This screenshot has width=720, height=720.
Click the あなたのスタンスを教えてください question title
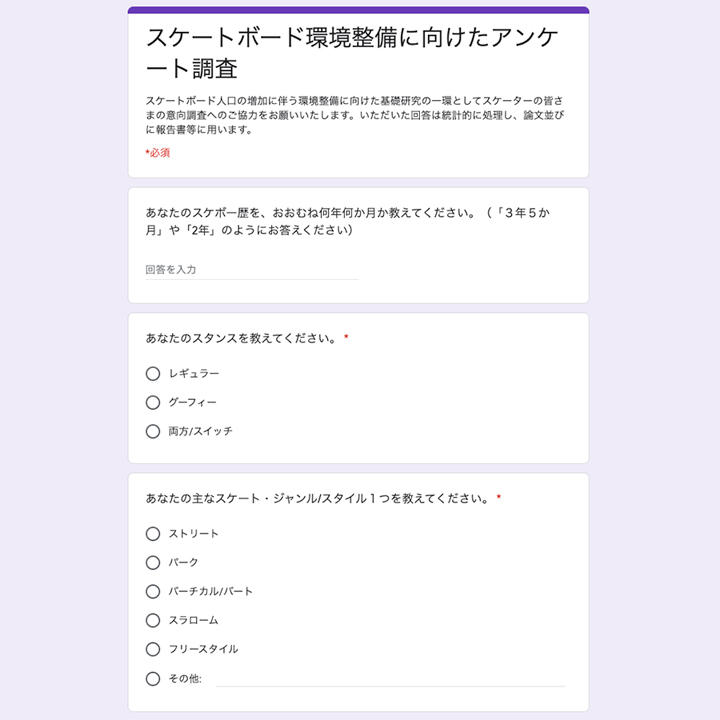point(241,338)
